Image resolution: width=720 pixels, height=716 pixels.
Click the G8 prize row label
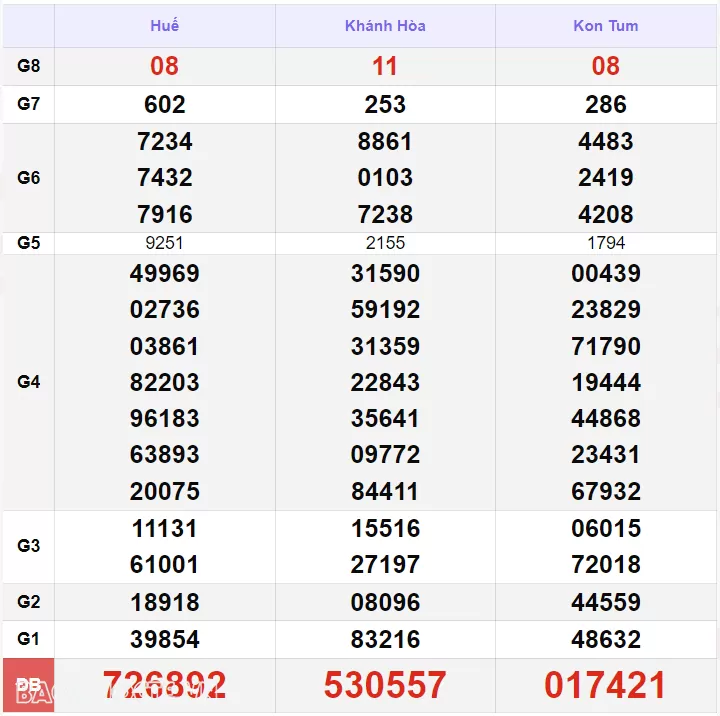(x=29, y=66)
